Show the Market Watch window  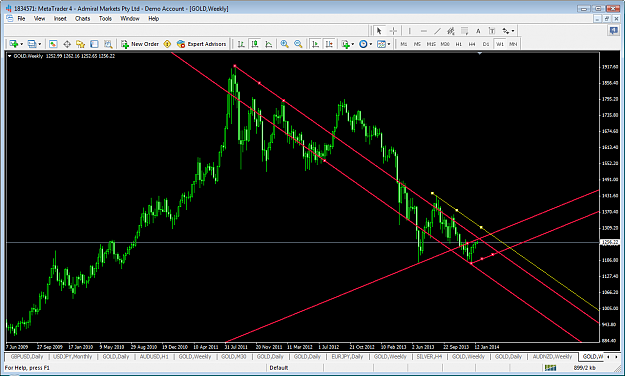53,44
